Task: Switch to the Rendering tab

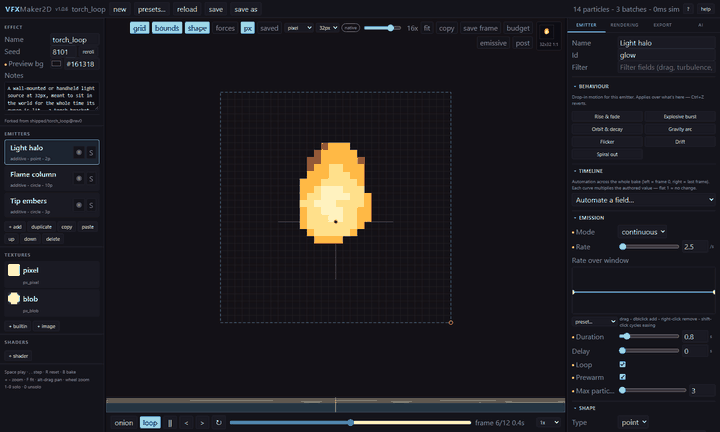Action: point(624,25)
